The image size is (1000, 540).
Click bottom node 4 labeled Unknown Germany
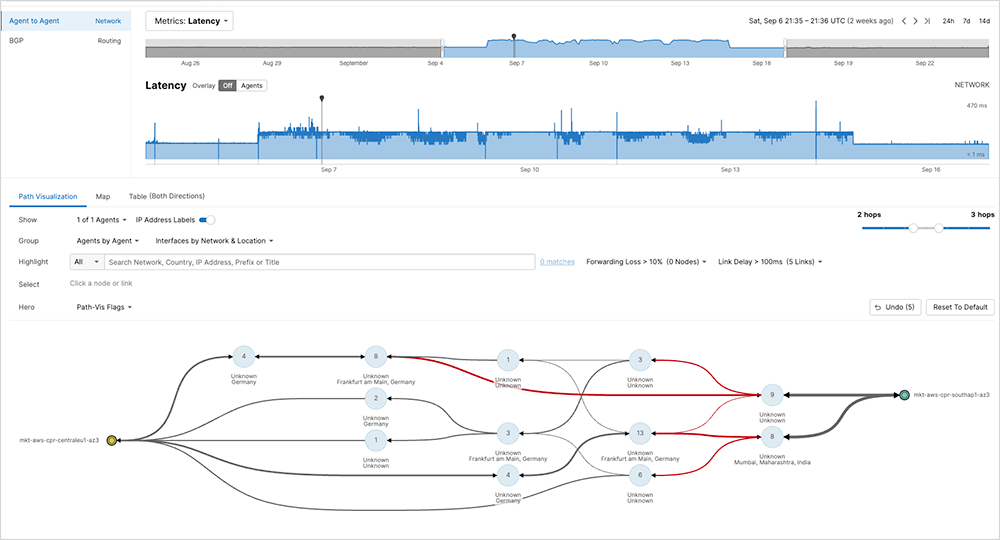pos(508,475)
